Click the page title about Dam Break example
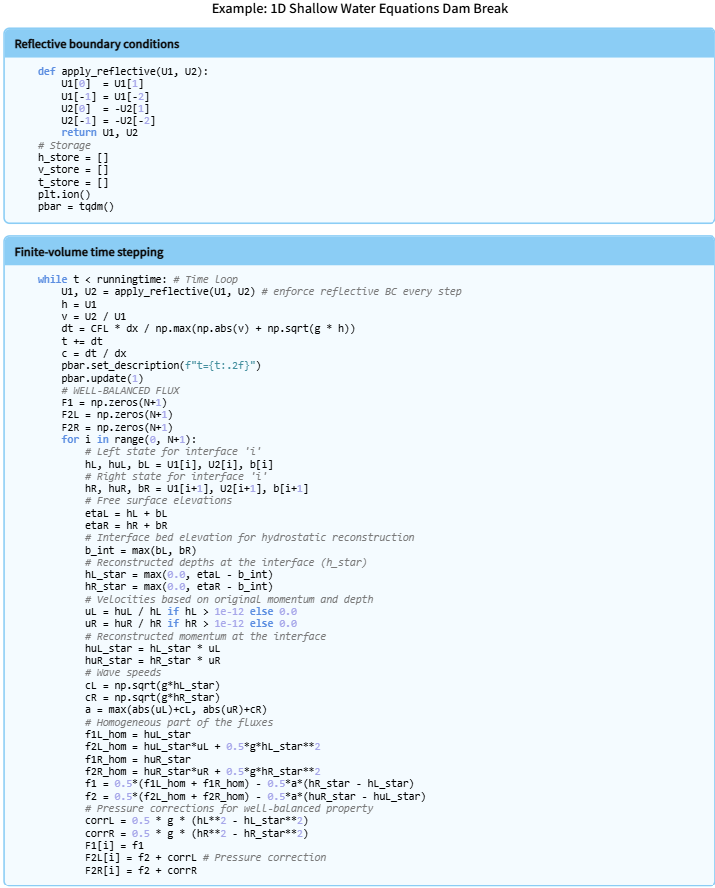 tap(358, 9)
